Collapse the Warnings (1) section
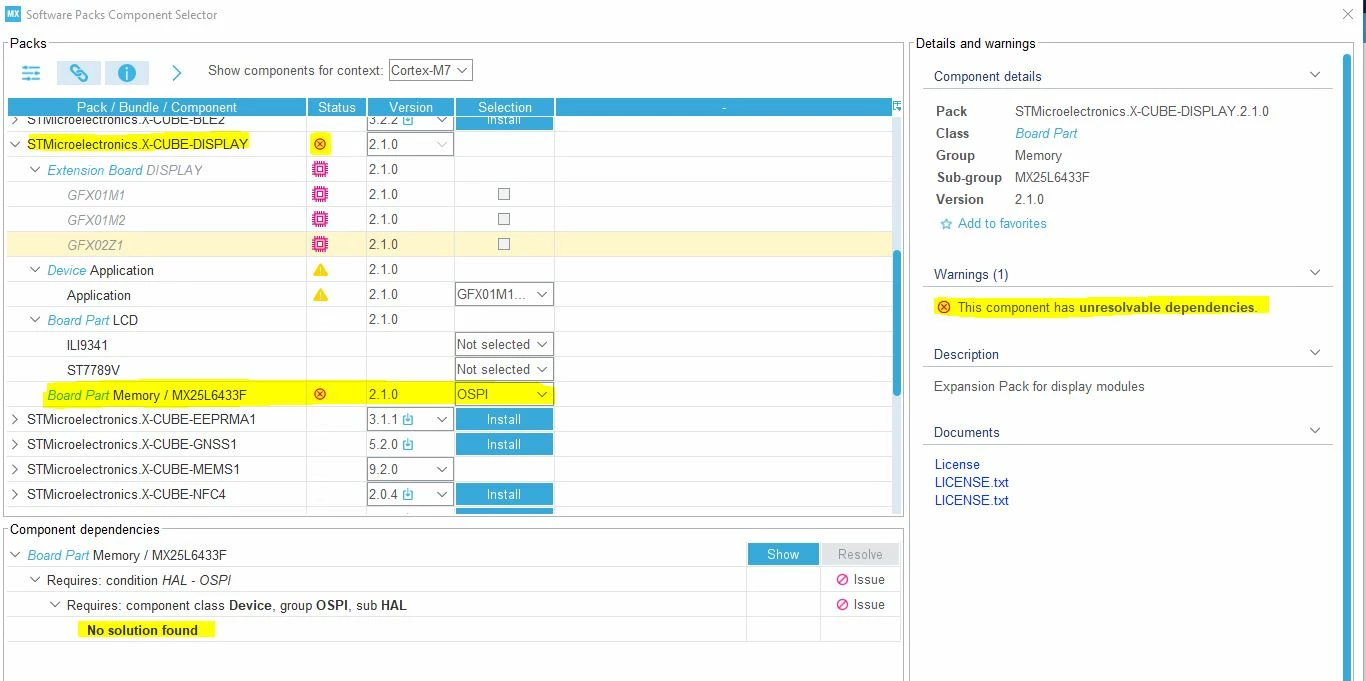This screenshot has height=681, width=1366. pos(1315,273)
